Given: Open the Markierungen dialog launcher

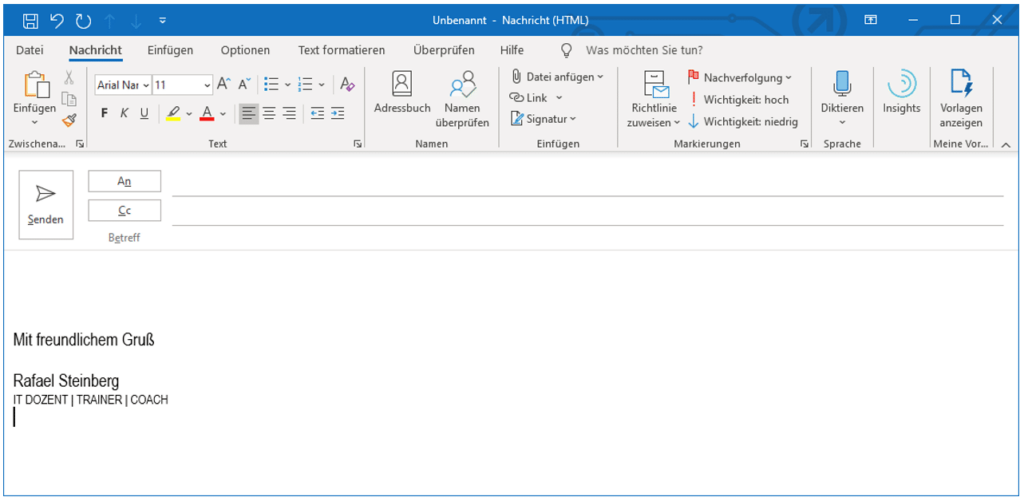Looking at the screenshot, I should point(804,144).
